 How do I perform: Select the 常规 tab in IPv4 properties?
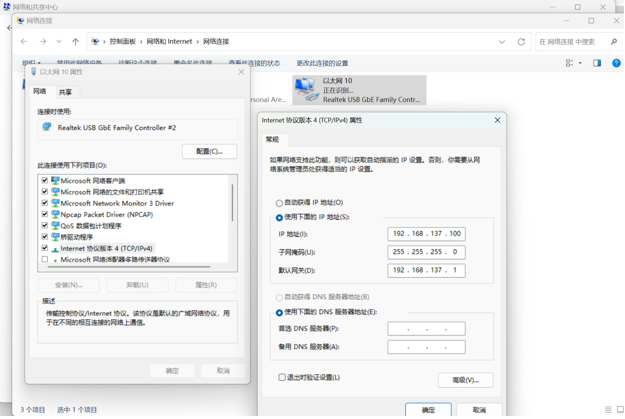(272, 139)
